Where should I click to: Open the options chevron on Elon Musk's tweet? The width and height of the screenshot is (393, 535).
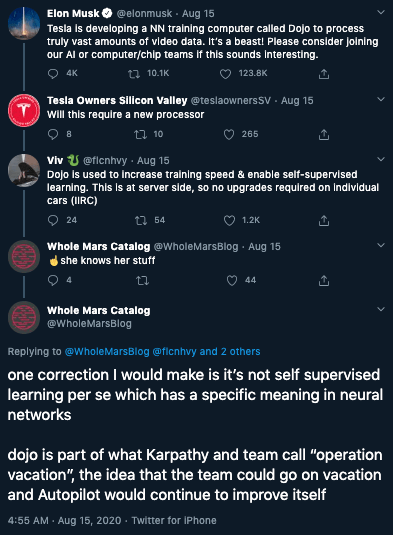(381, 13)
